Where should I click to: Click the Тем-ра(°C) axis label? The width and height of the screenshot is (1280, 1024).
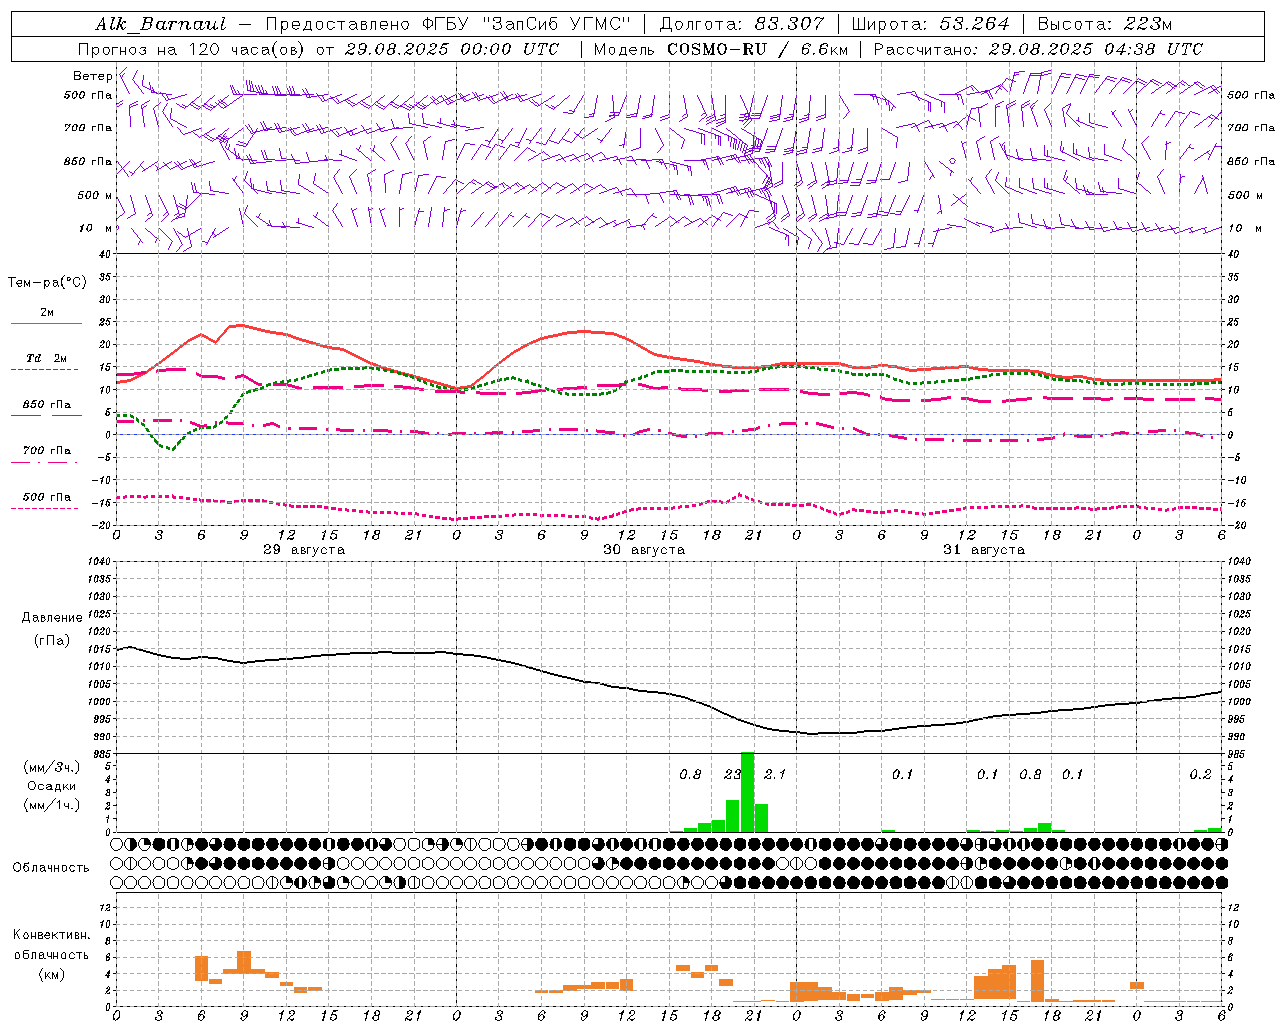tap(47, 283)
